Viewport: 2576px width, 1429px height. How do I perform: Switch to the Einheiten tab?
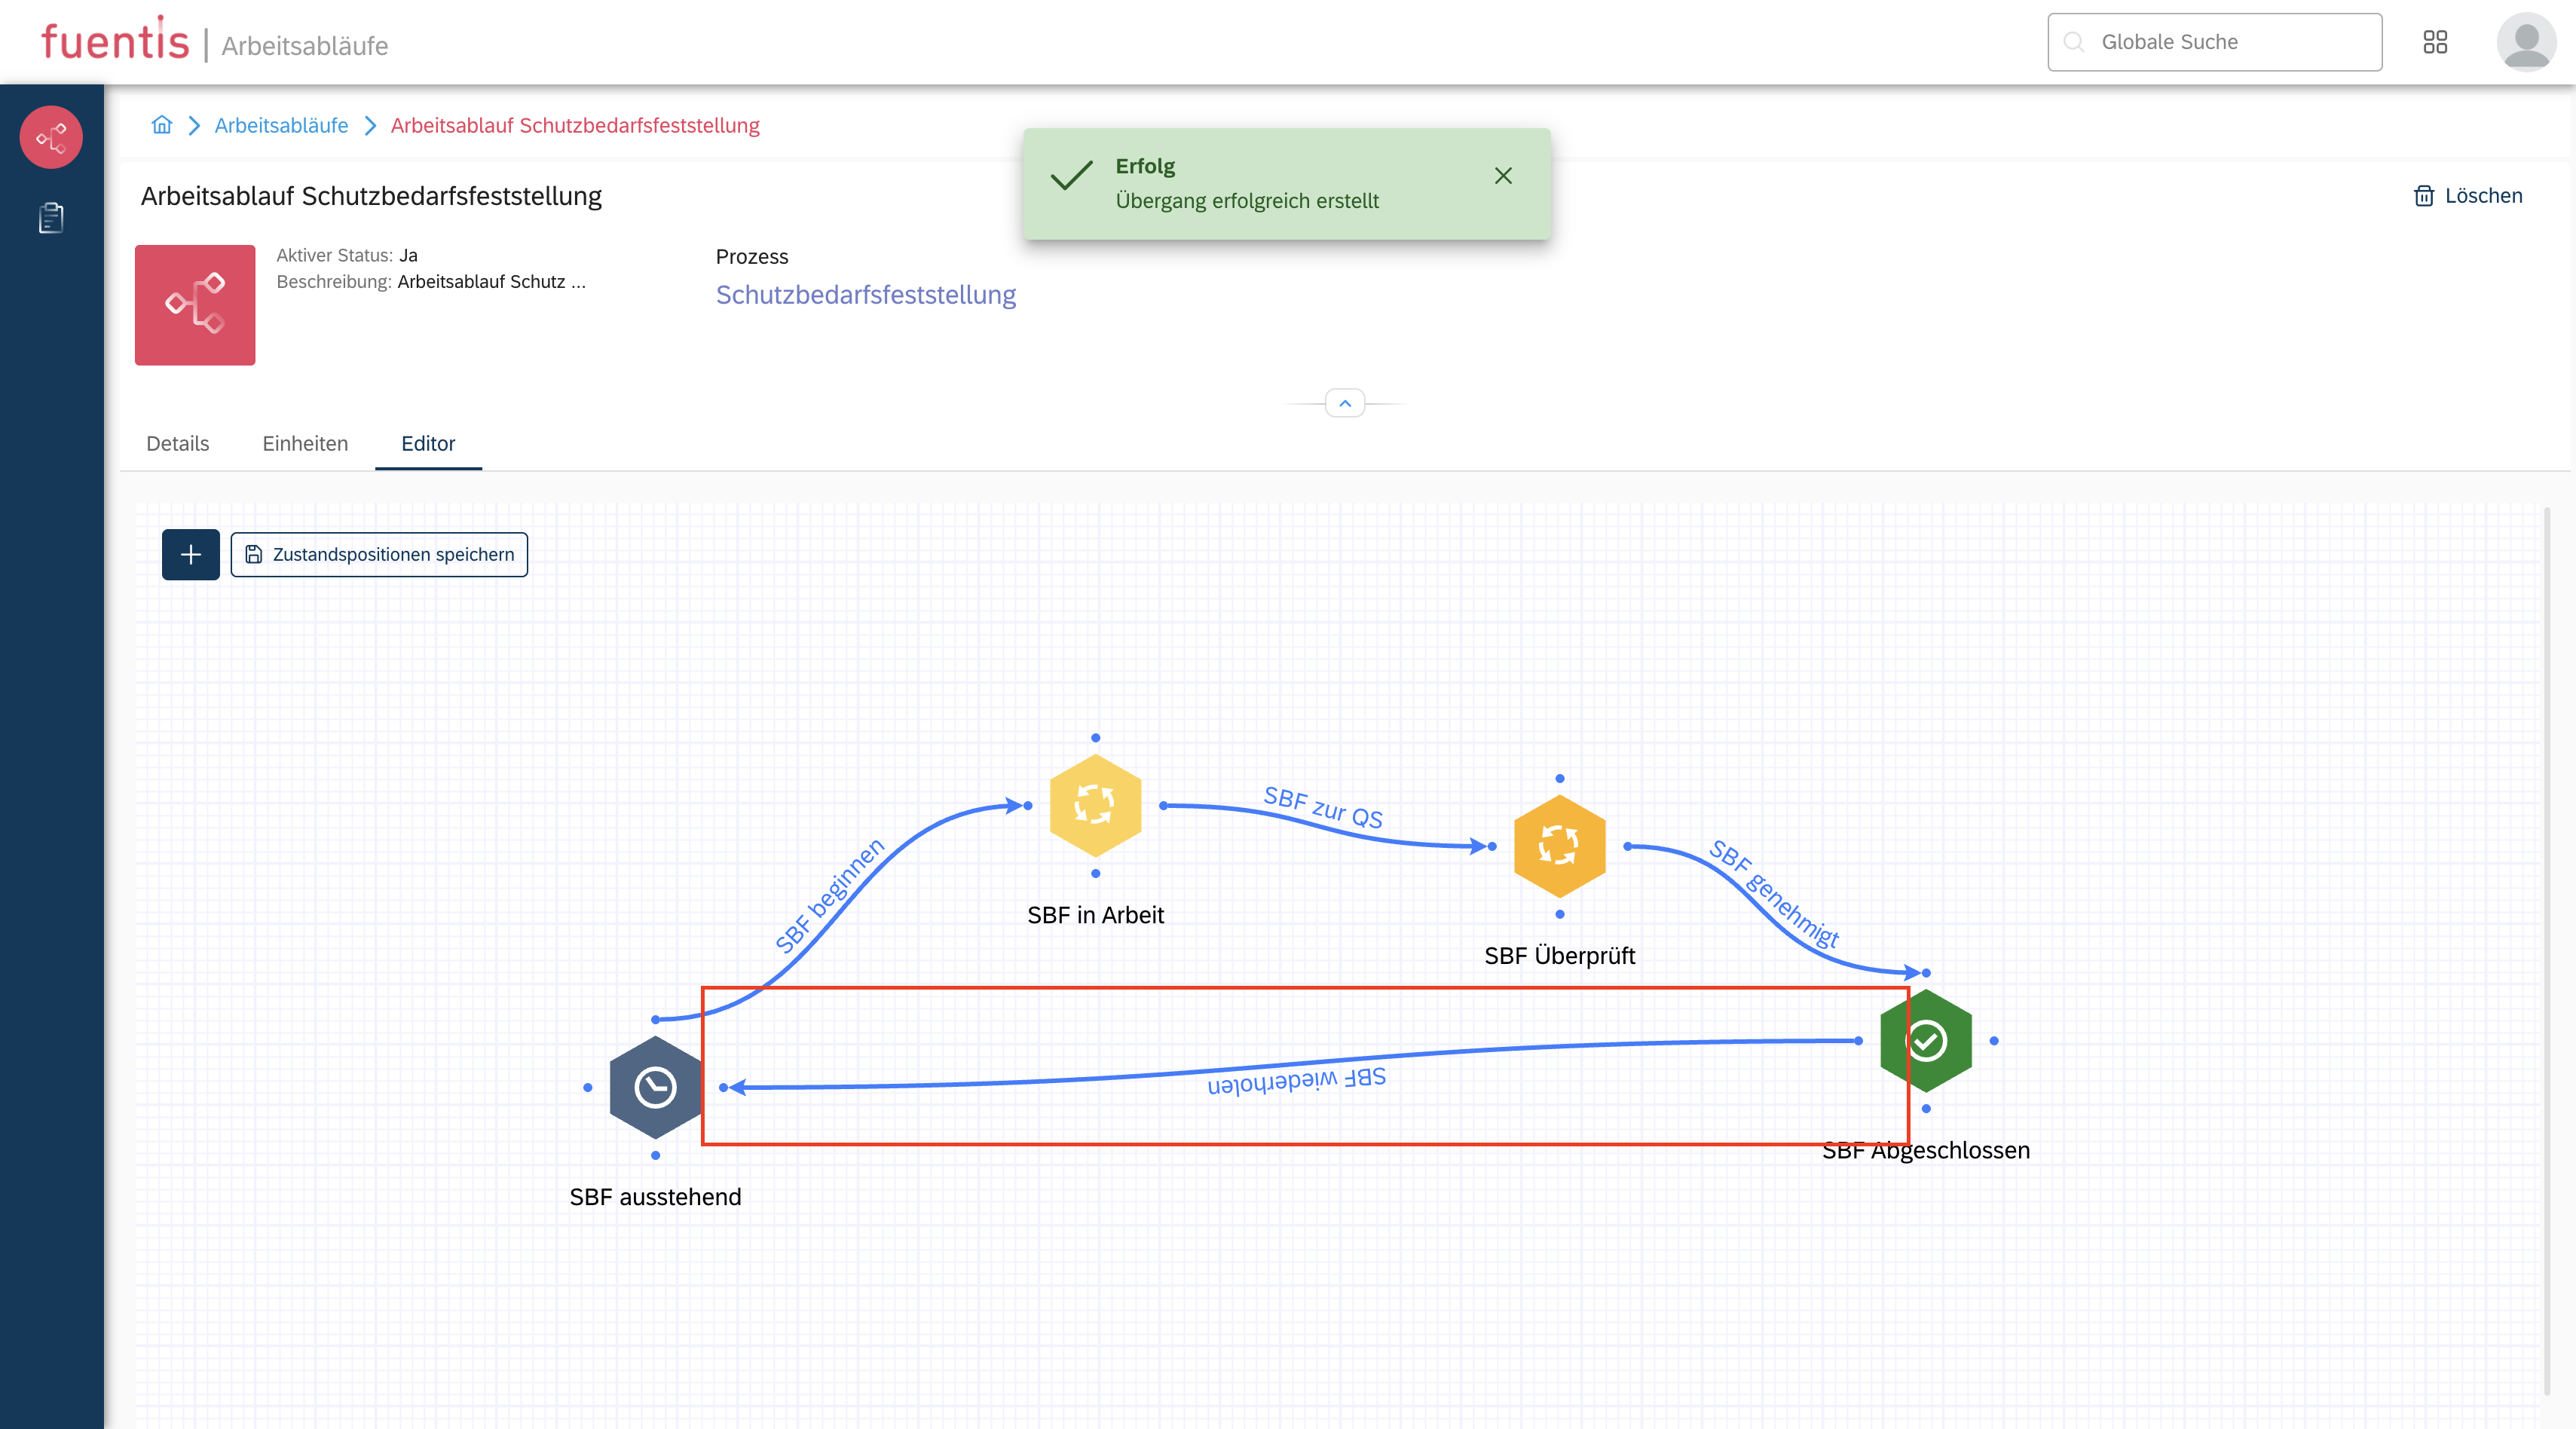click(305, 443)
